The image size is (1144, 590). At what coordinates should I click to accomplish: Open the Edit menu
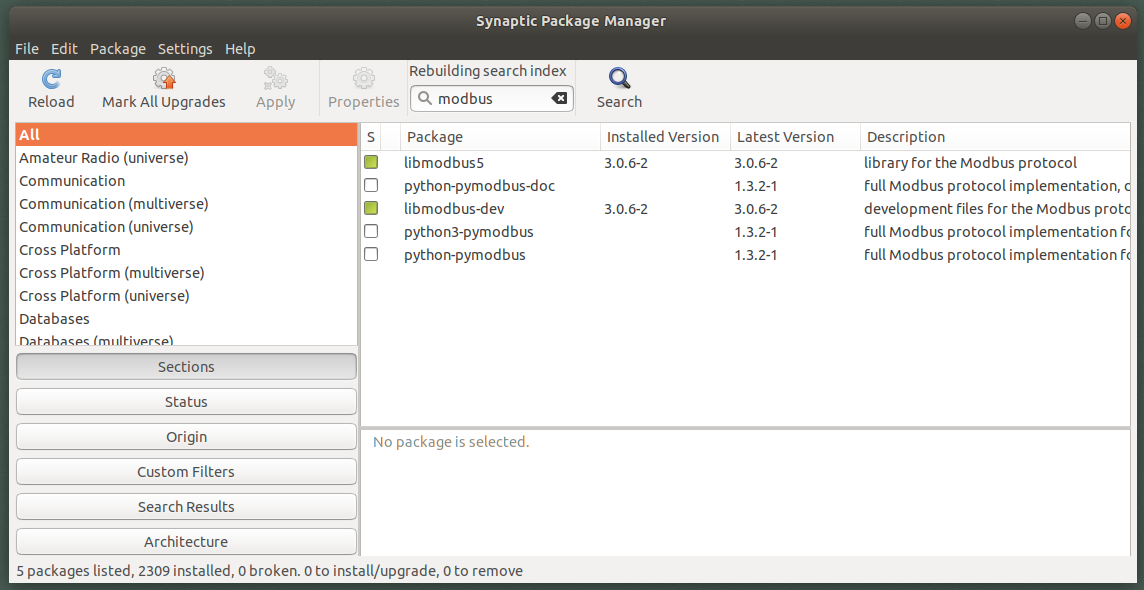coord(64,49)
